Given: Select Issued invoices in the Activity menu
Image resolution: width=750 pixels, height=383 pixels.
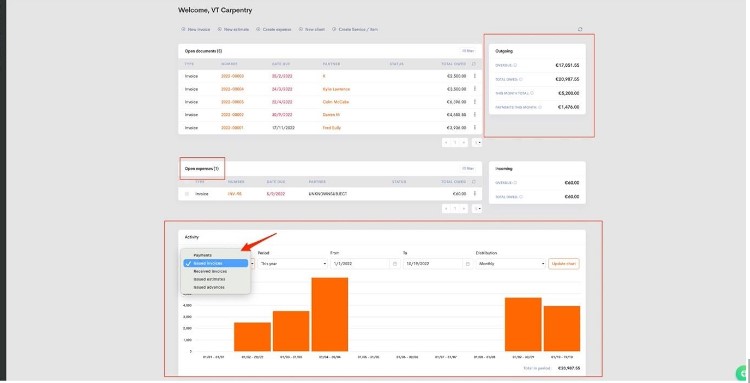Looking at the screenshot, I should (x=216, y=263).
